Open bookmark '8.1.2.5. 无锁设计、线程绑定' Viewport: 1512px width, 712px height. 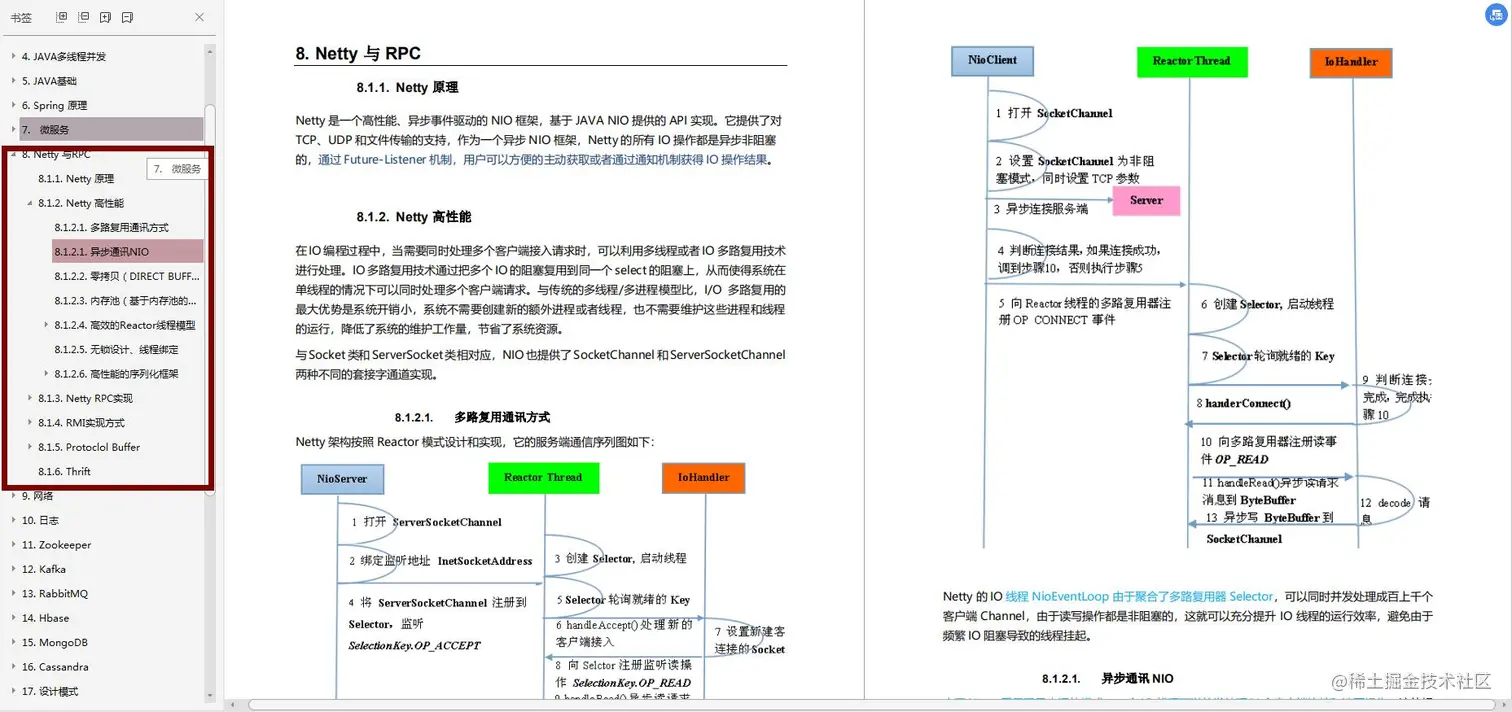pos(116,350)
